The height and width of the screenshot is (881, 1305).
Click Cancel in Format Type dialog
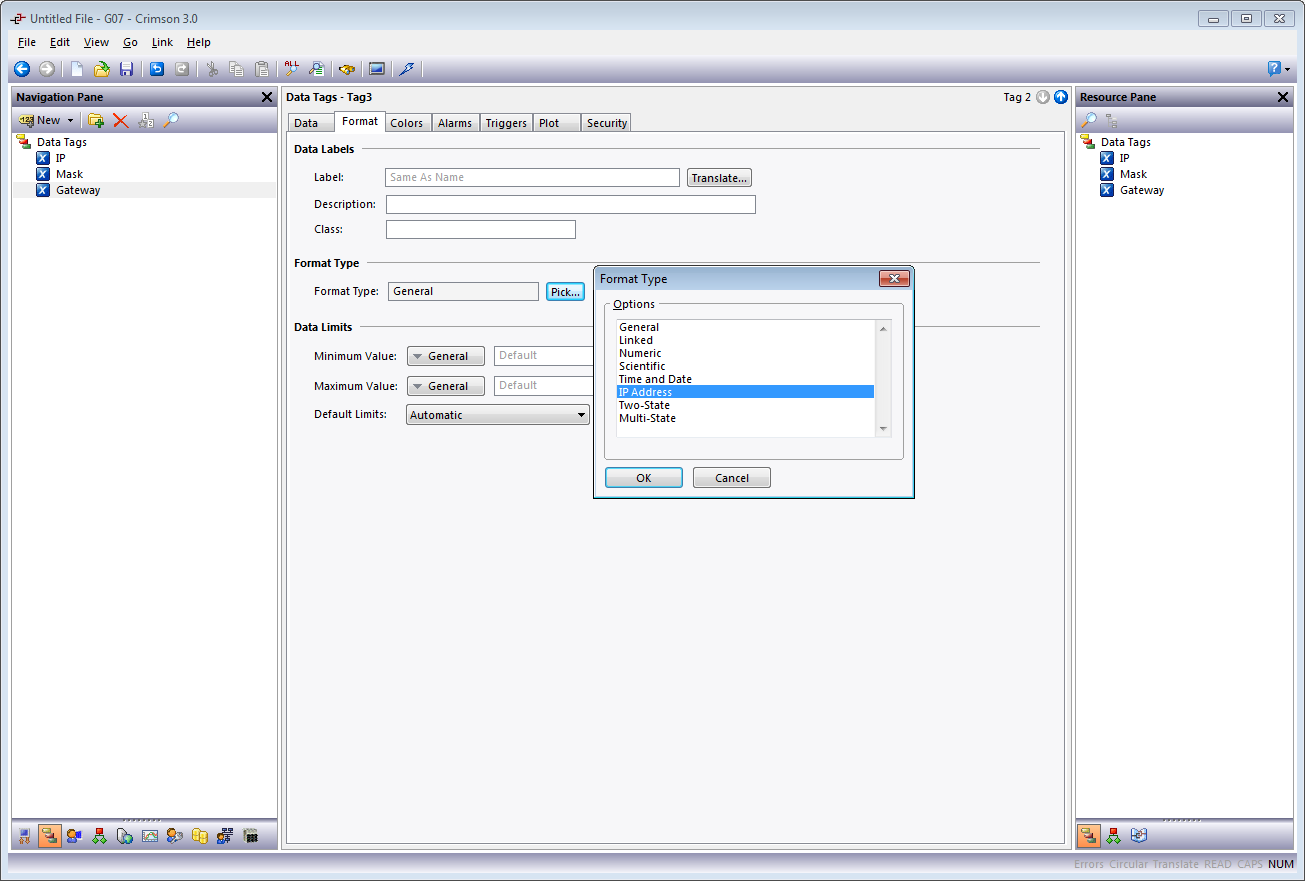pos(732,478)
